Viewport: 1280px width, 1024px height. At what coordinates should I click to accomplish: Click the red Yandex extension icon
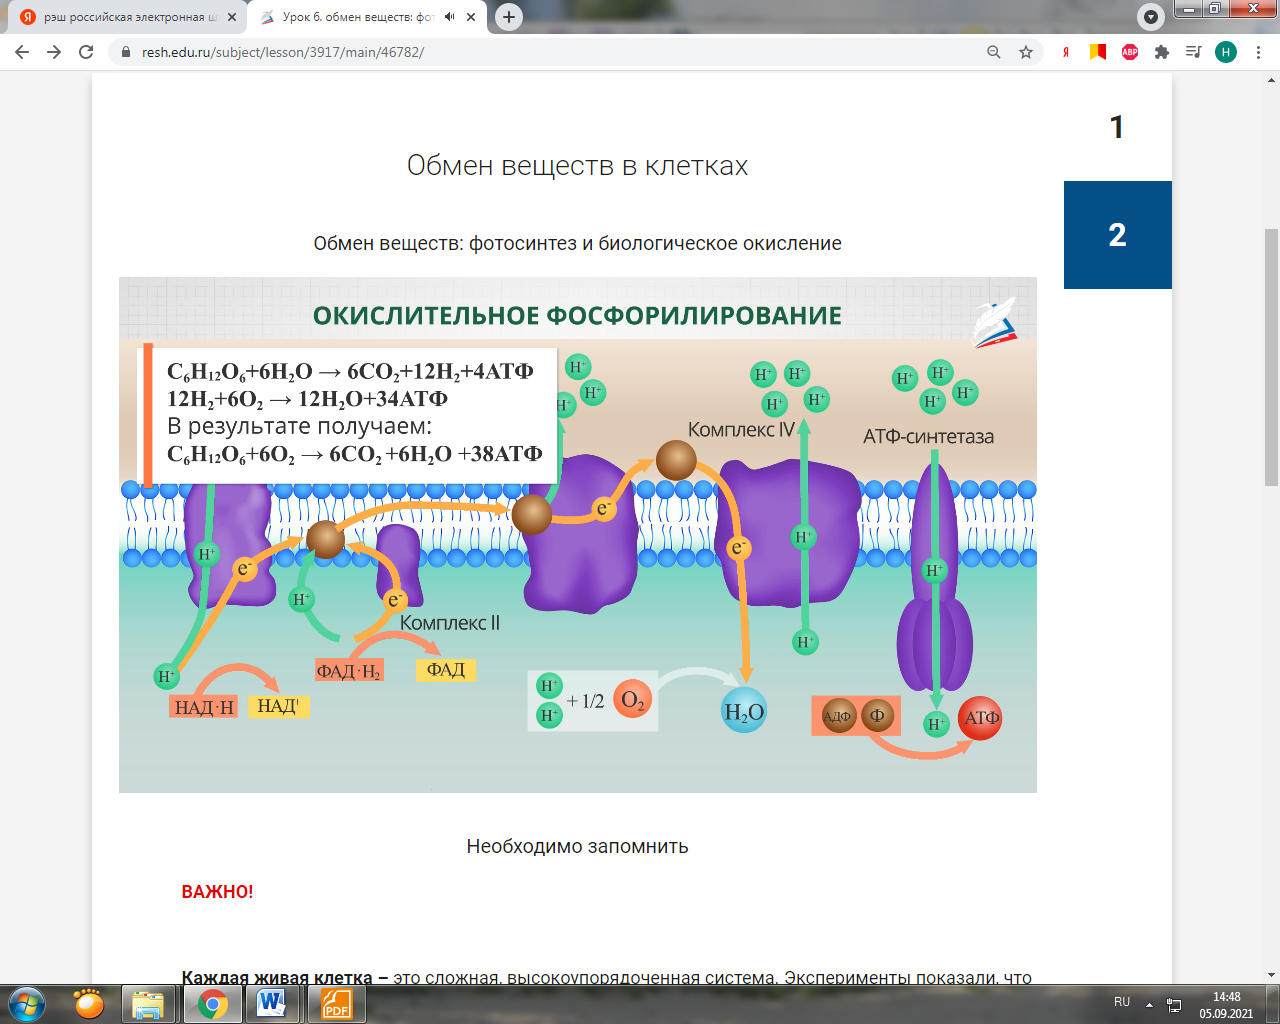[1066, 52]
